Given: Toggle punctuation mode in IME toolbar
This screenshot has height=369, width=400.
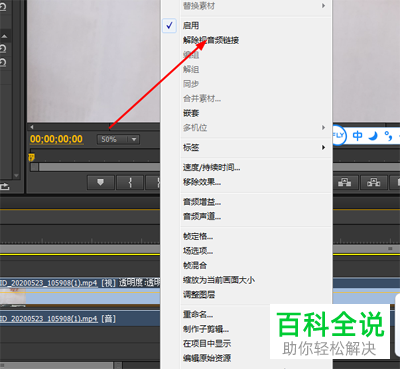Looking at the screenshot, I should [x=388, y=136].
